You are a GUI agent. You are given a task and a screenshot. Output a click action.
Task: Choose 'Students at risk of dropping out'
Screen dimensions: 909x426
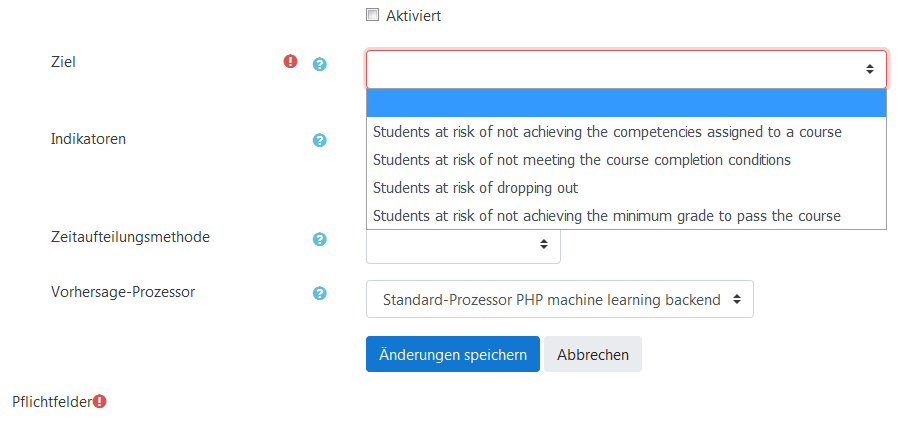475,188
